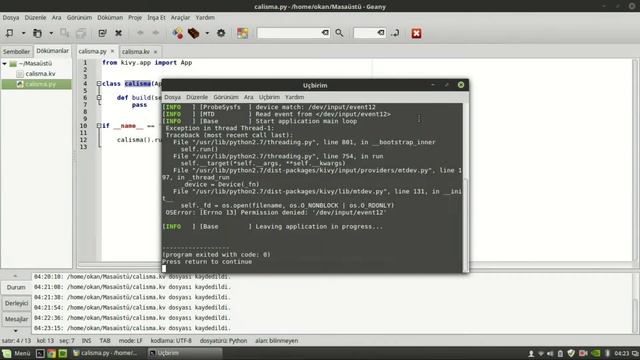This screenshot has width=640, height=360.
Task: Click the Run gear toolbar icon
Action: pos(221,33)
